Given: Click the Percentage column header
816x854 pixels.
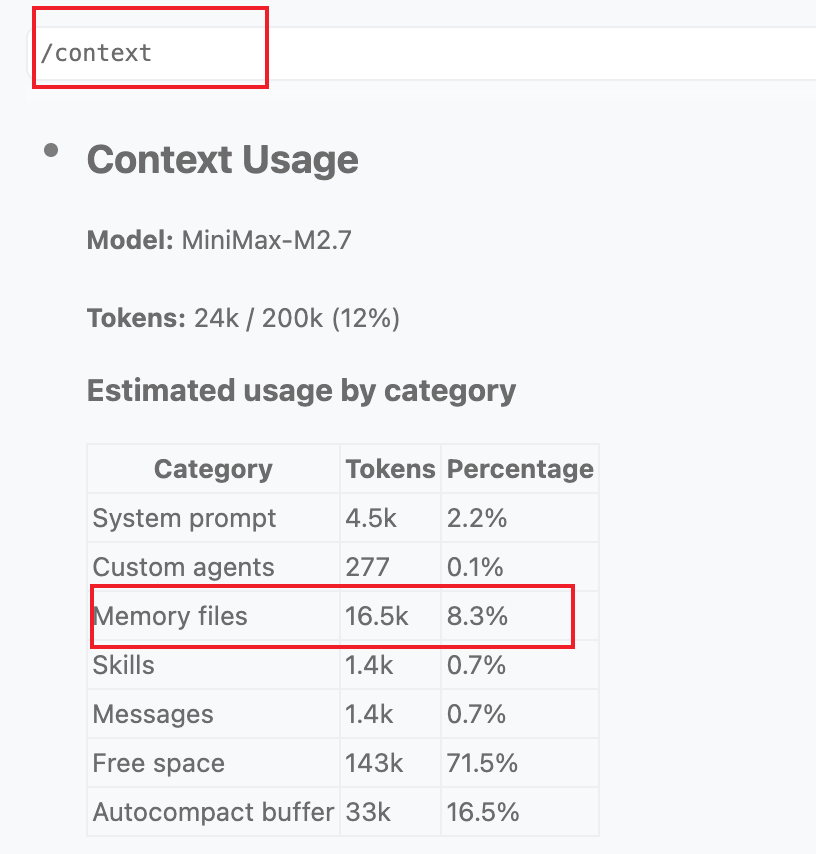Looking at the screenshot, I should point(519,469).
